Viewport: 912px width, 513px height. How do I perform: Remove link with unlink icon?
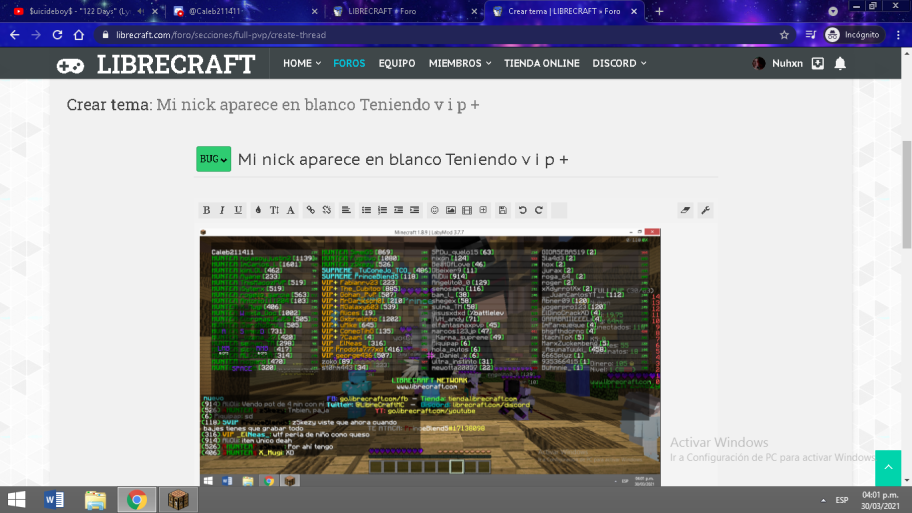[327, 210]
